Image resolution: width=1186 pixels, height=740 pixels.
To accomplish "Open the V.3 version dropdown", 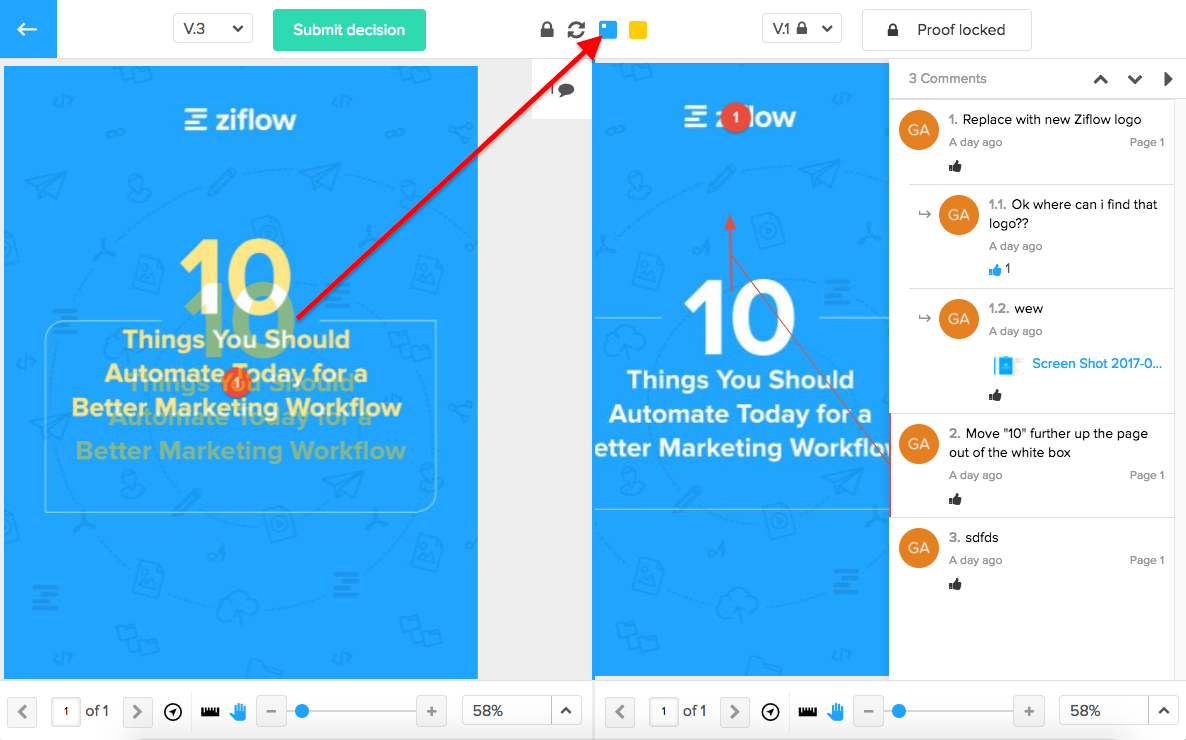I will [212, 29].
